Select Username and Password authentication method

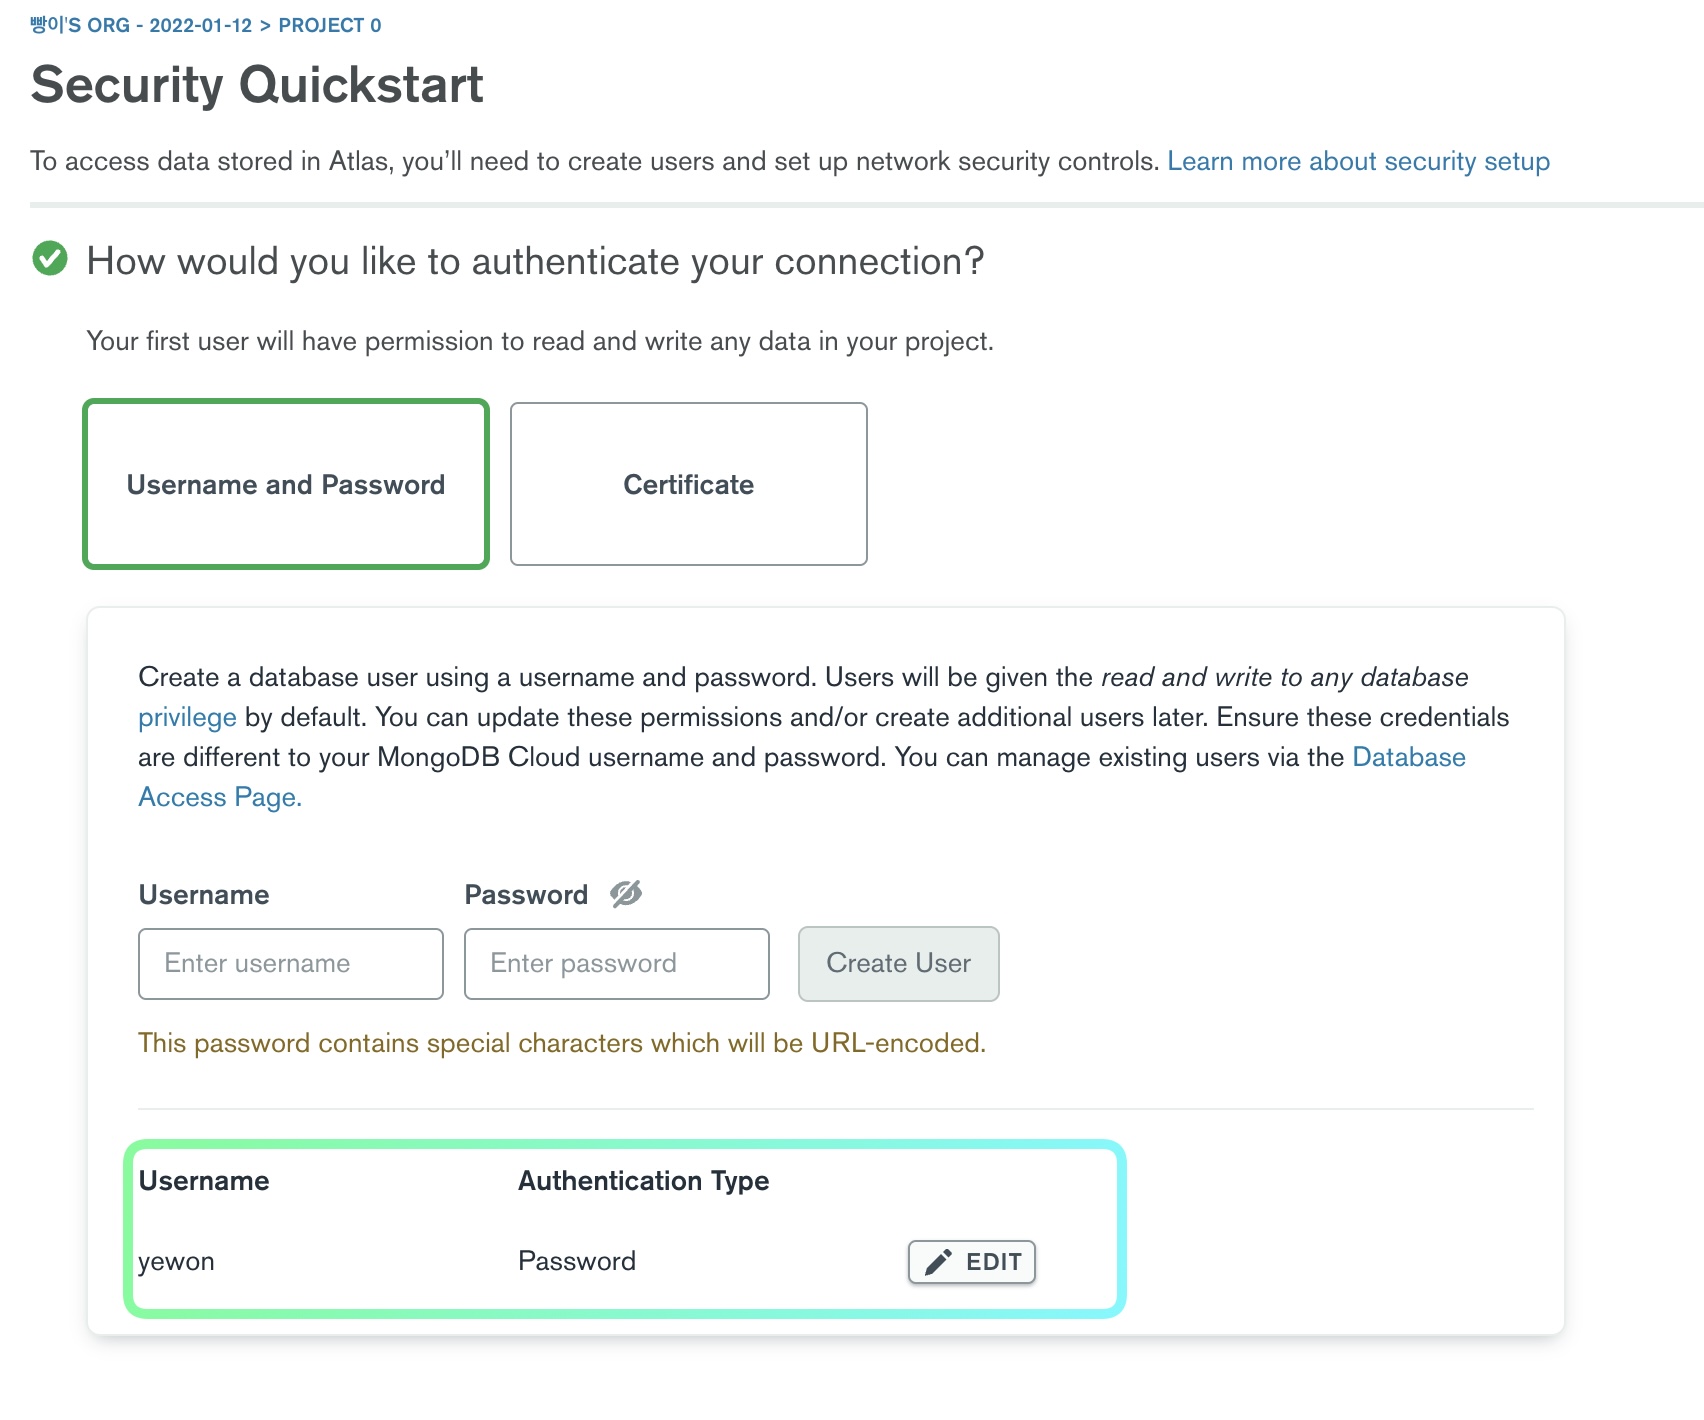[286, 484]
